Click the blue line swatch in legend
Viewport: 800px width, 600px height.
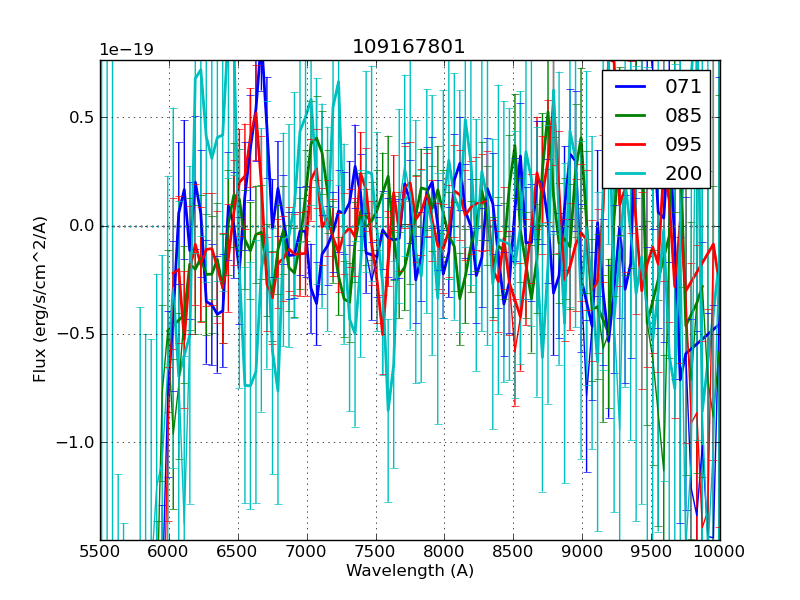point(631,87)
